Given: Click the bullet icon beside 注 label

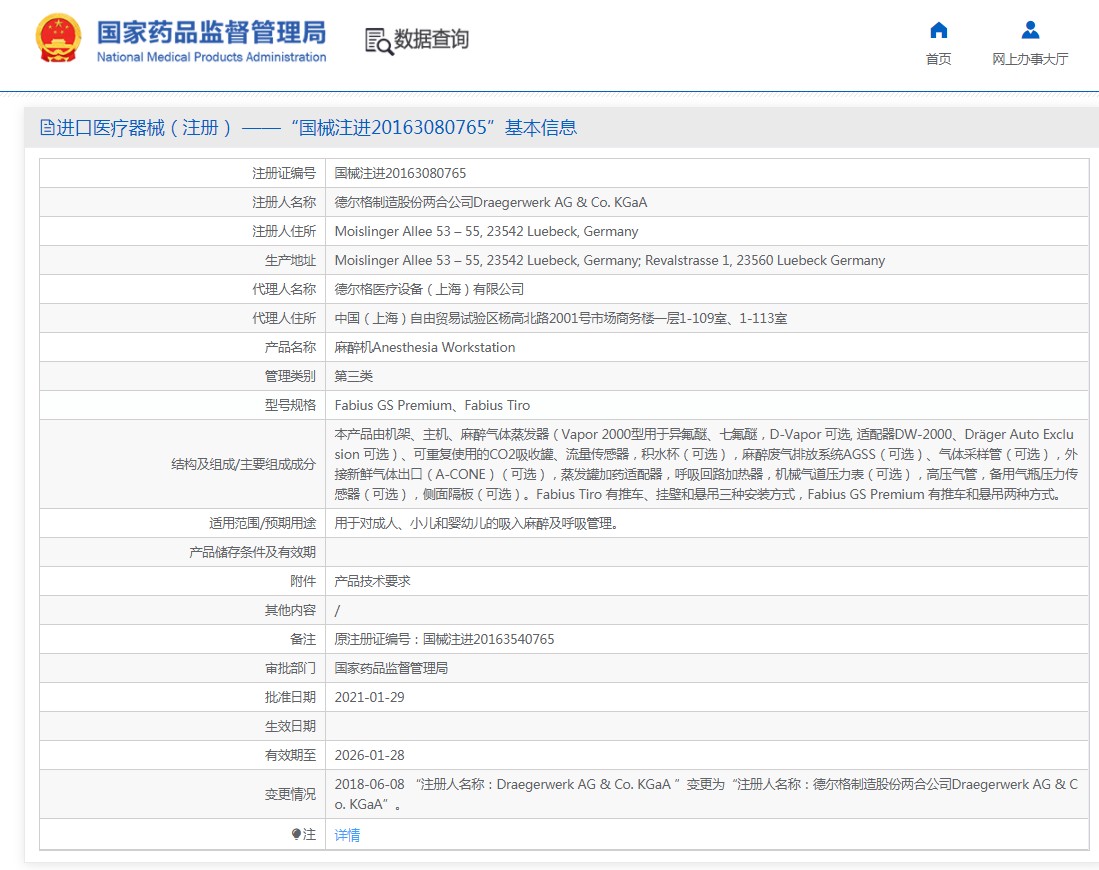Looking at the screenshot, I should (296, 834).
